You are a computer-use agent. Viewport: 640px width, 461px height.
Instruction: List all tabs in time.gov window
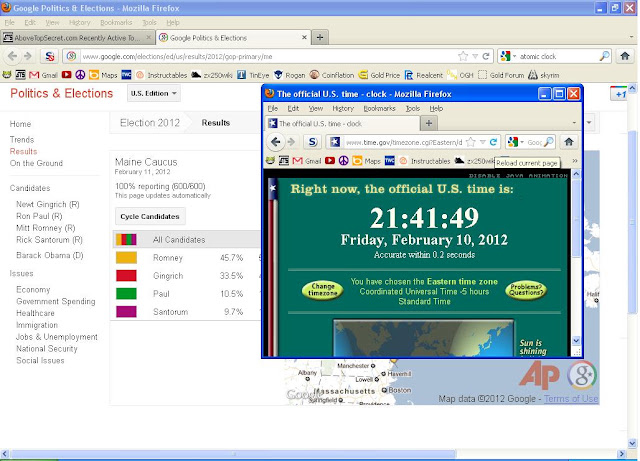(574, 123)
